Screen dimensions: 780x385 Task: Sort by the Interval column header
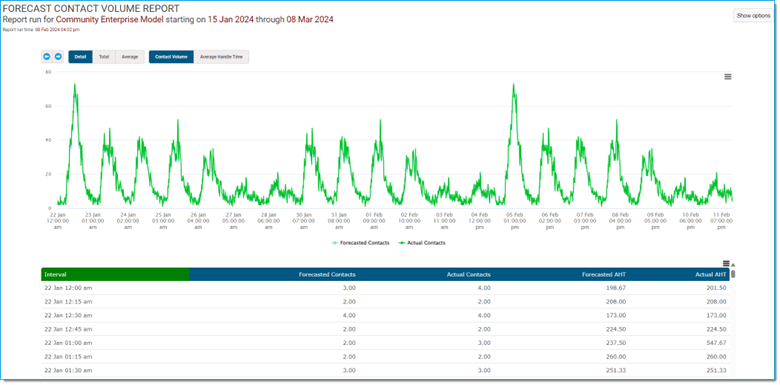tap(115, 274)
